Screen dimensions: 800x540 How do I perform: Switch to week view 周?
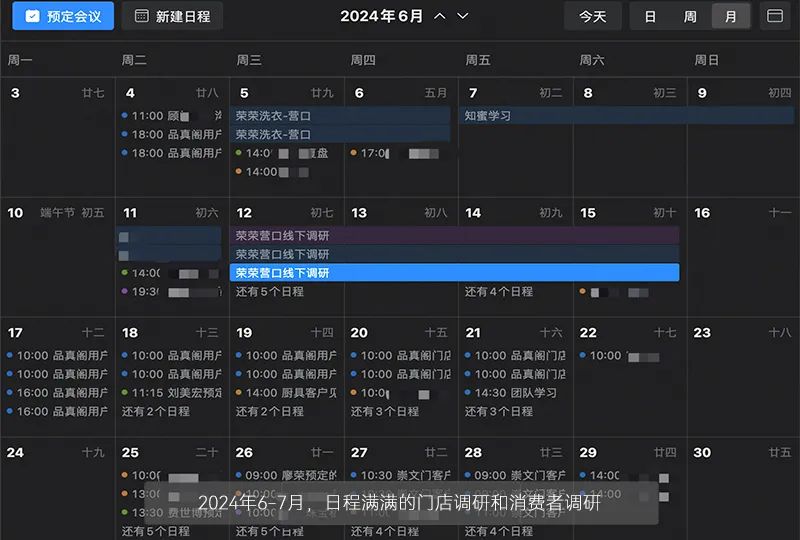[x=690, y=16]
